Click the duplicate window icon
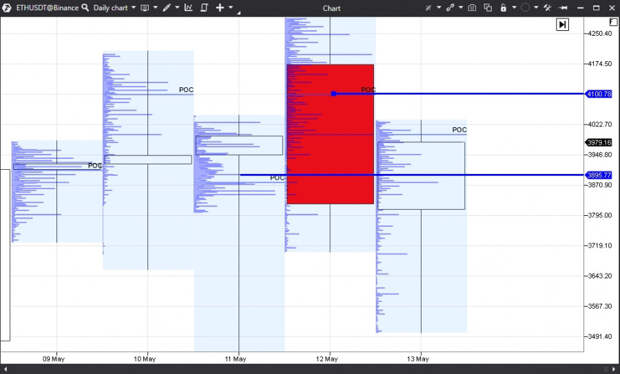The width and height of the screenshot is (620, 374). [488, 8]
